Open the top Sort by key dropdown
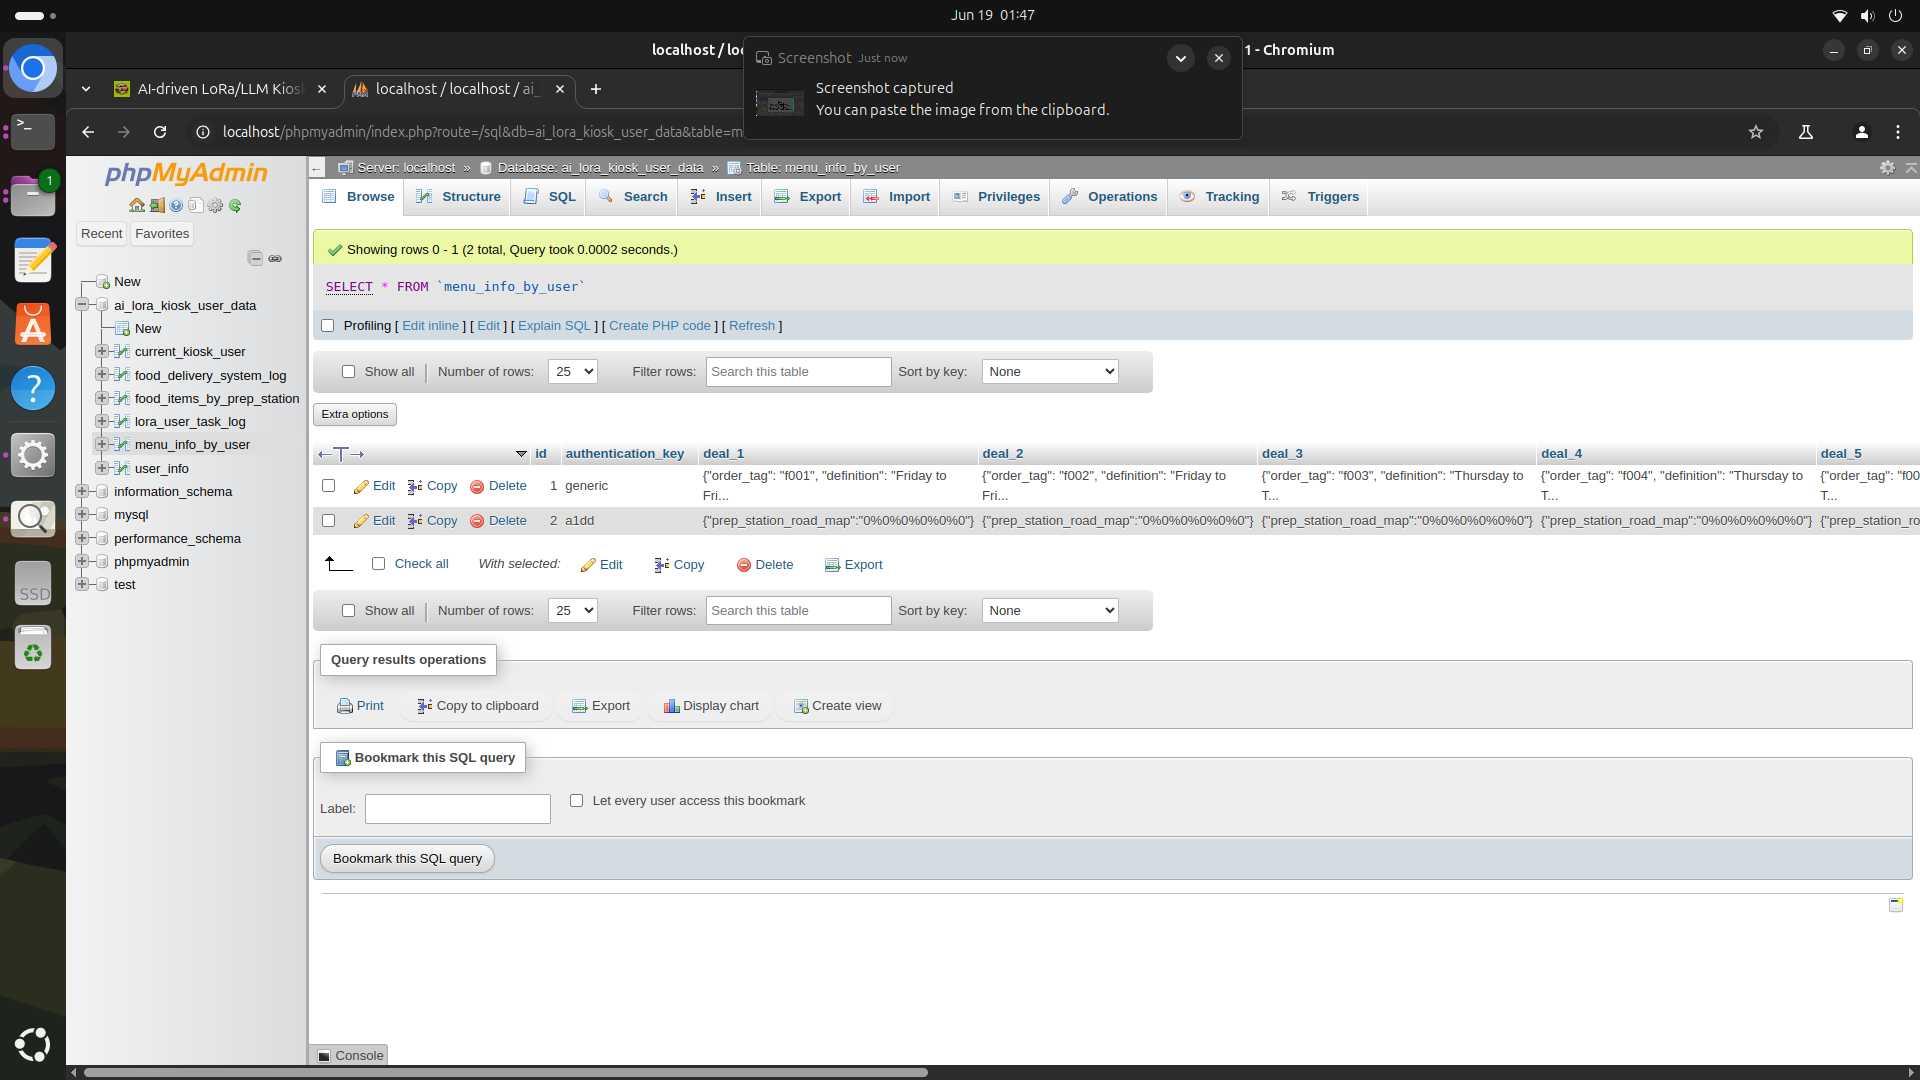The image size is (1920, 1080). click(1050, 372)
